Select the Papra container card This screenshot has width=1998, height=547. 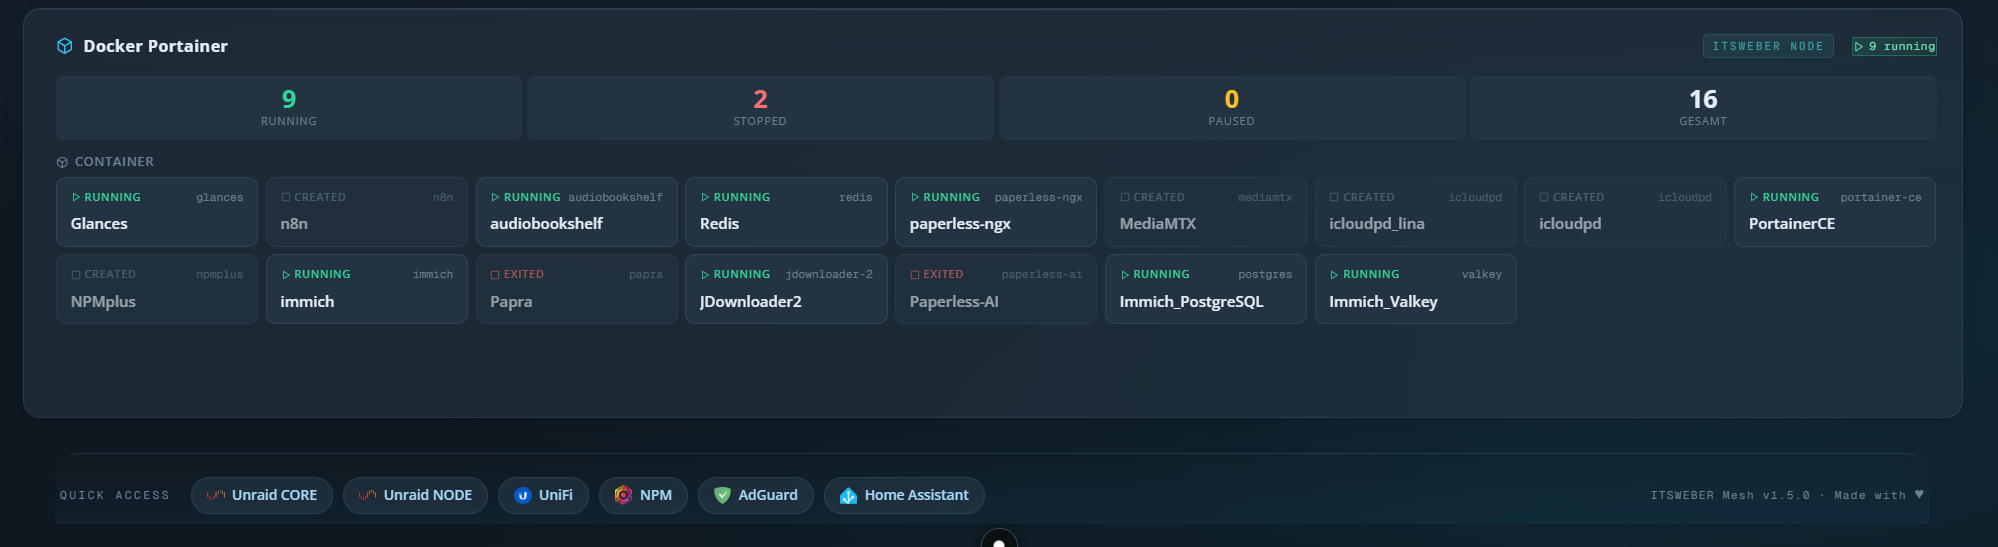tap(577, 289)
